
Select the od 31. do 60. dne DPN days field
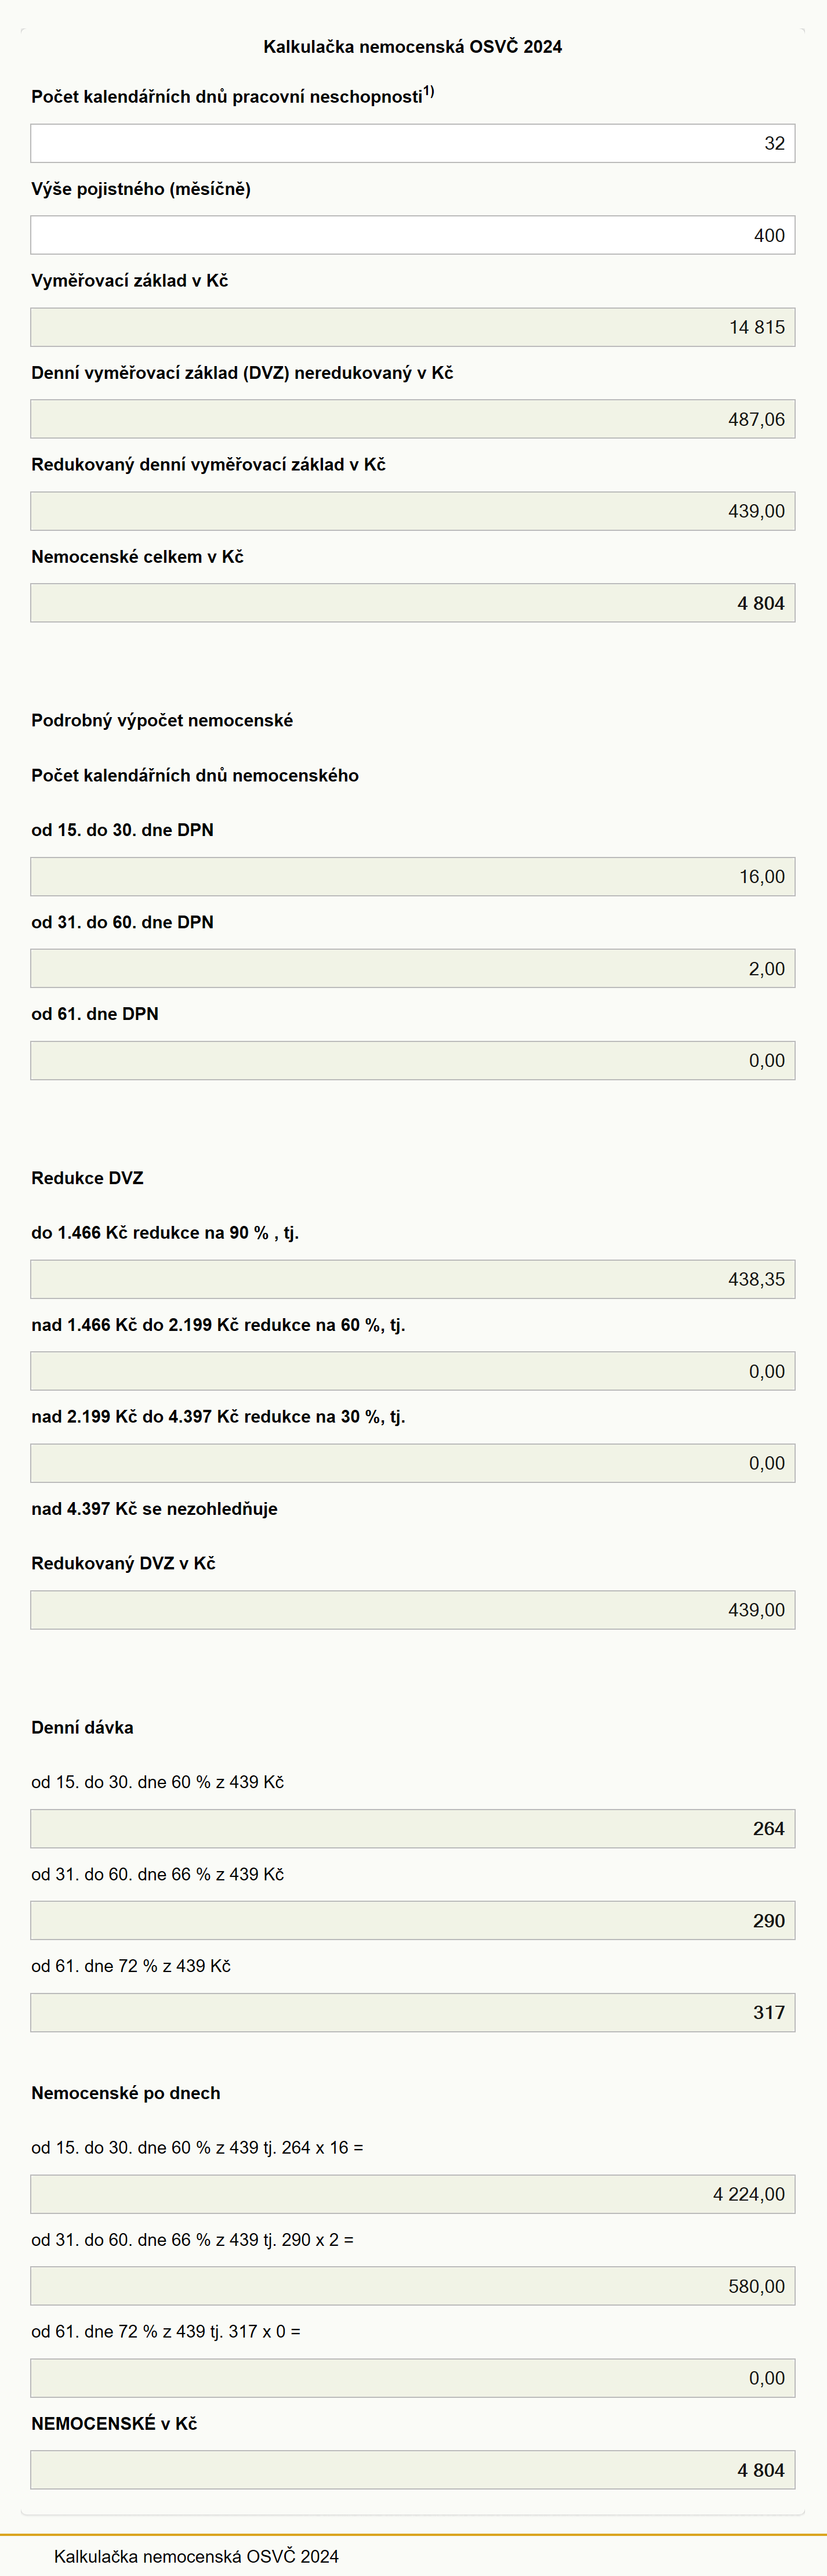coord(413,968)
